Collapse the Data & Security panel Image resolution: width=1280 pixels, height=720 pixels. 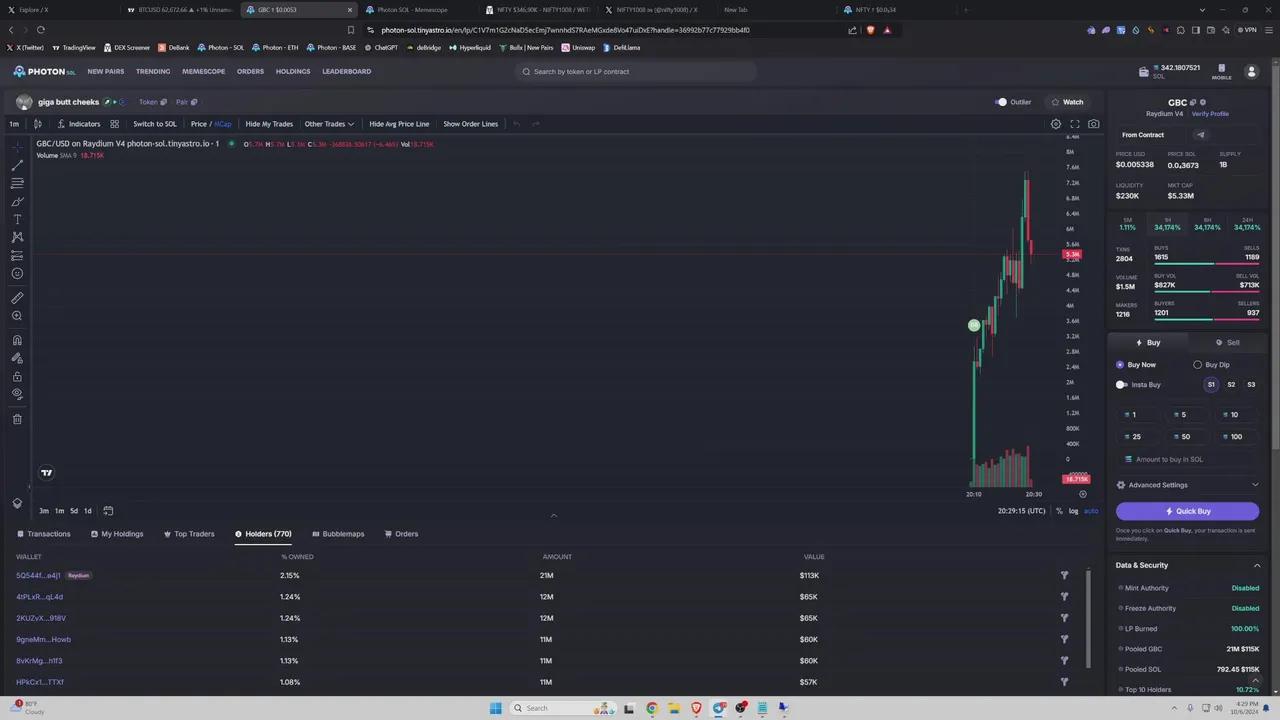pos(1257,566)
